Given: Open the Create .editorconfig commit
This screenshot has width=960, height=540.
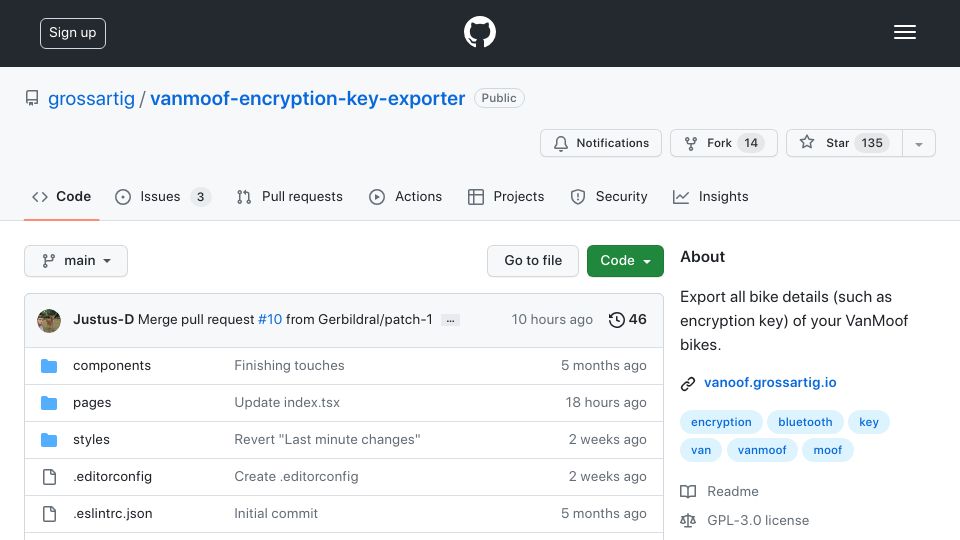Looking at the screenshot, I should click(296, 476).
